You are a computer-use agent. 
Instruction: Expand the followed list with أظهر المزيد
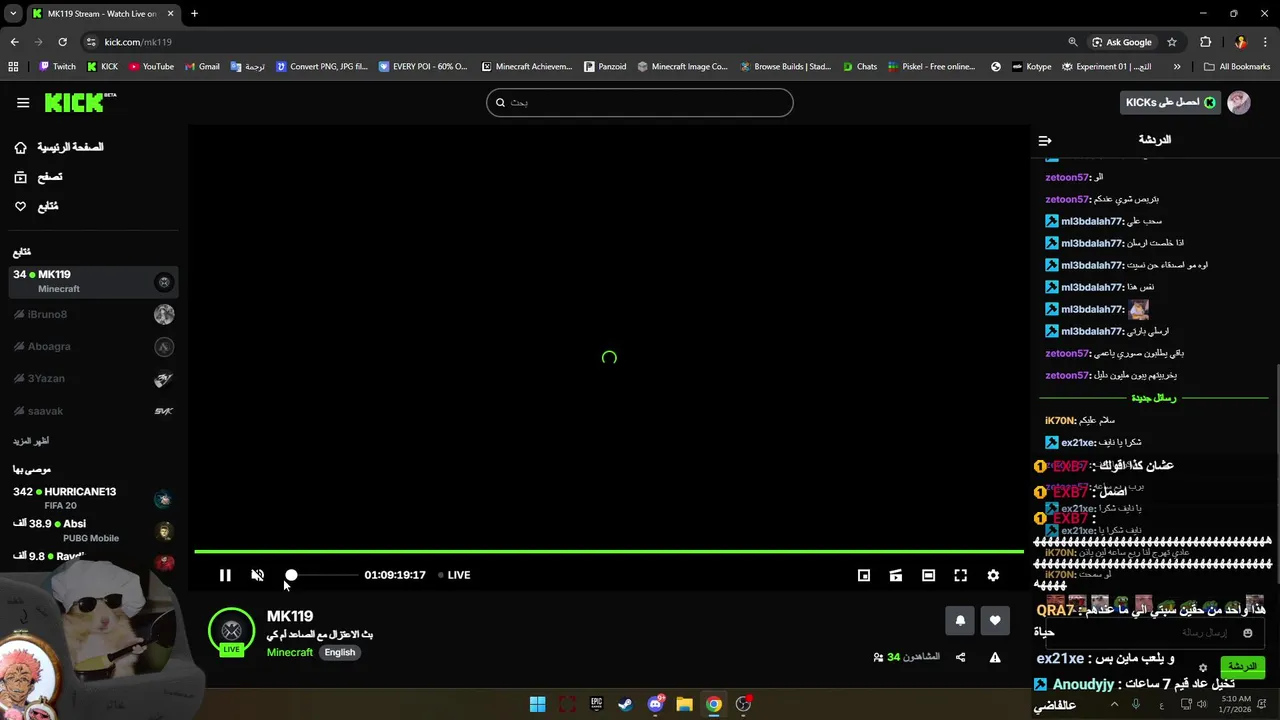(x=31, y=441)
